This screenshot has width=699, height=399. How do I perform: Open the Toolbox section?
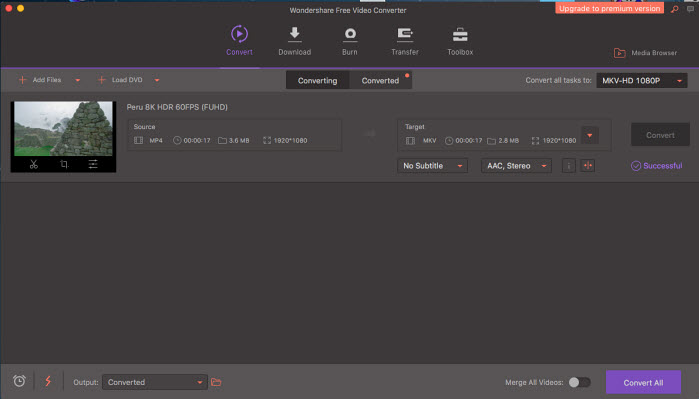460,41
